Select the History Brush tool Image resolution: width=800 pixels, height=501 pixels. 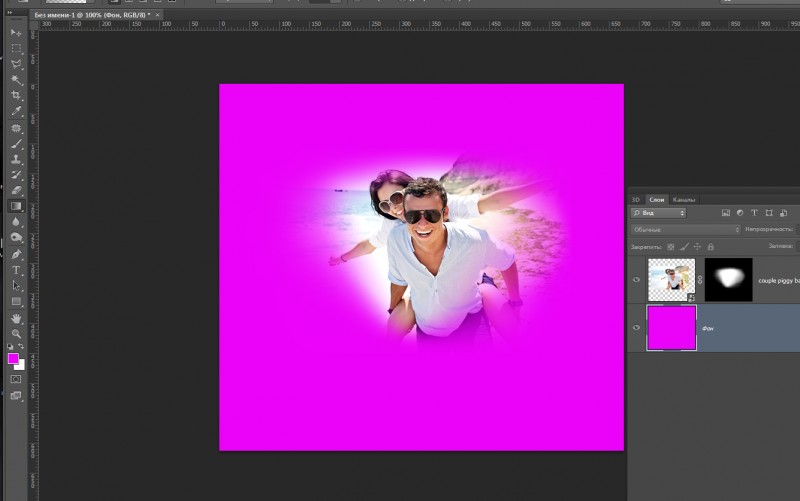16,175
